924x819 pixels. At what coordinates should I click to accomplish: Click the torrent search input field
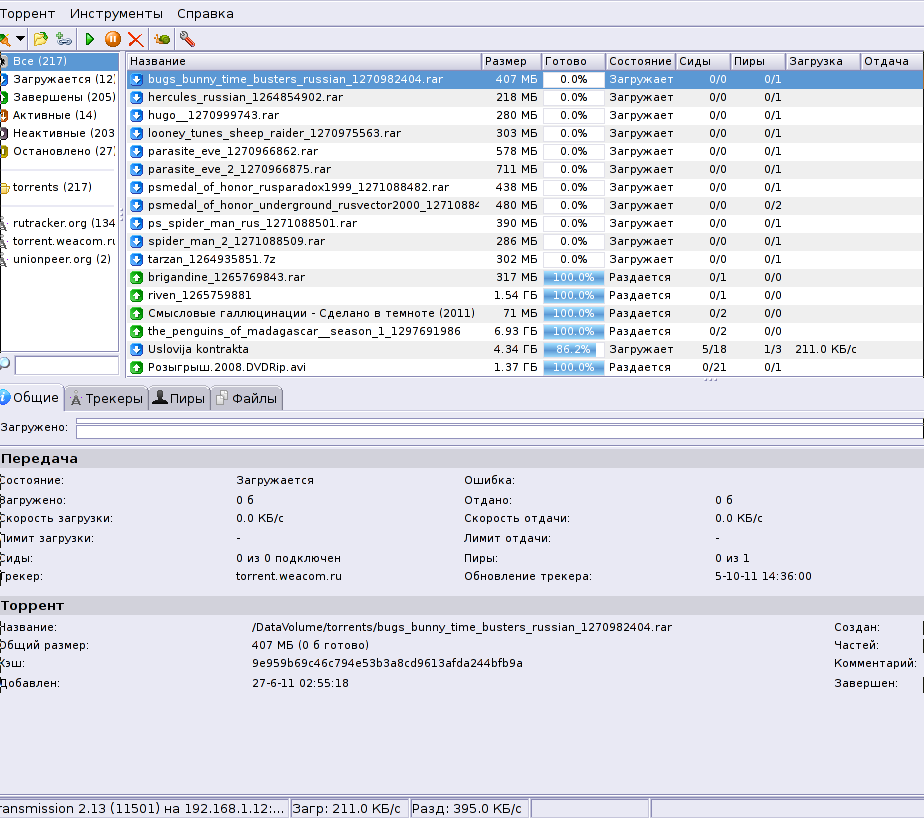[x=66, y=365]
